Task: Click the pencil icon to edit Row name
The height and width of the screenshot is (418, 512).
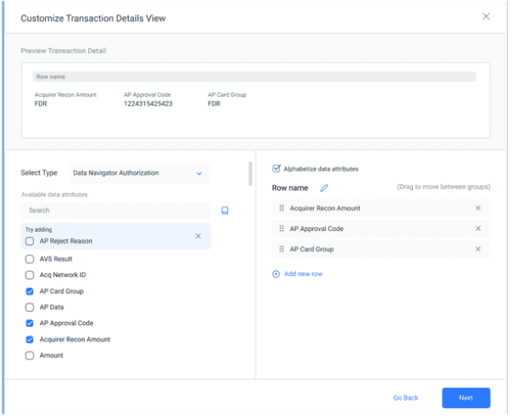Action: tap(324, 188)
